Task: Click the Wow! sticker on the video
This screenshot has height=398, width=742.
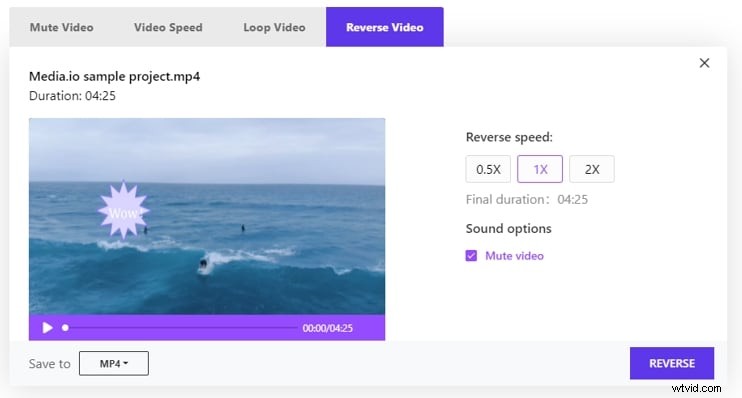Action: tap(124, 210)
